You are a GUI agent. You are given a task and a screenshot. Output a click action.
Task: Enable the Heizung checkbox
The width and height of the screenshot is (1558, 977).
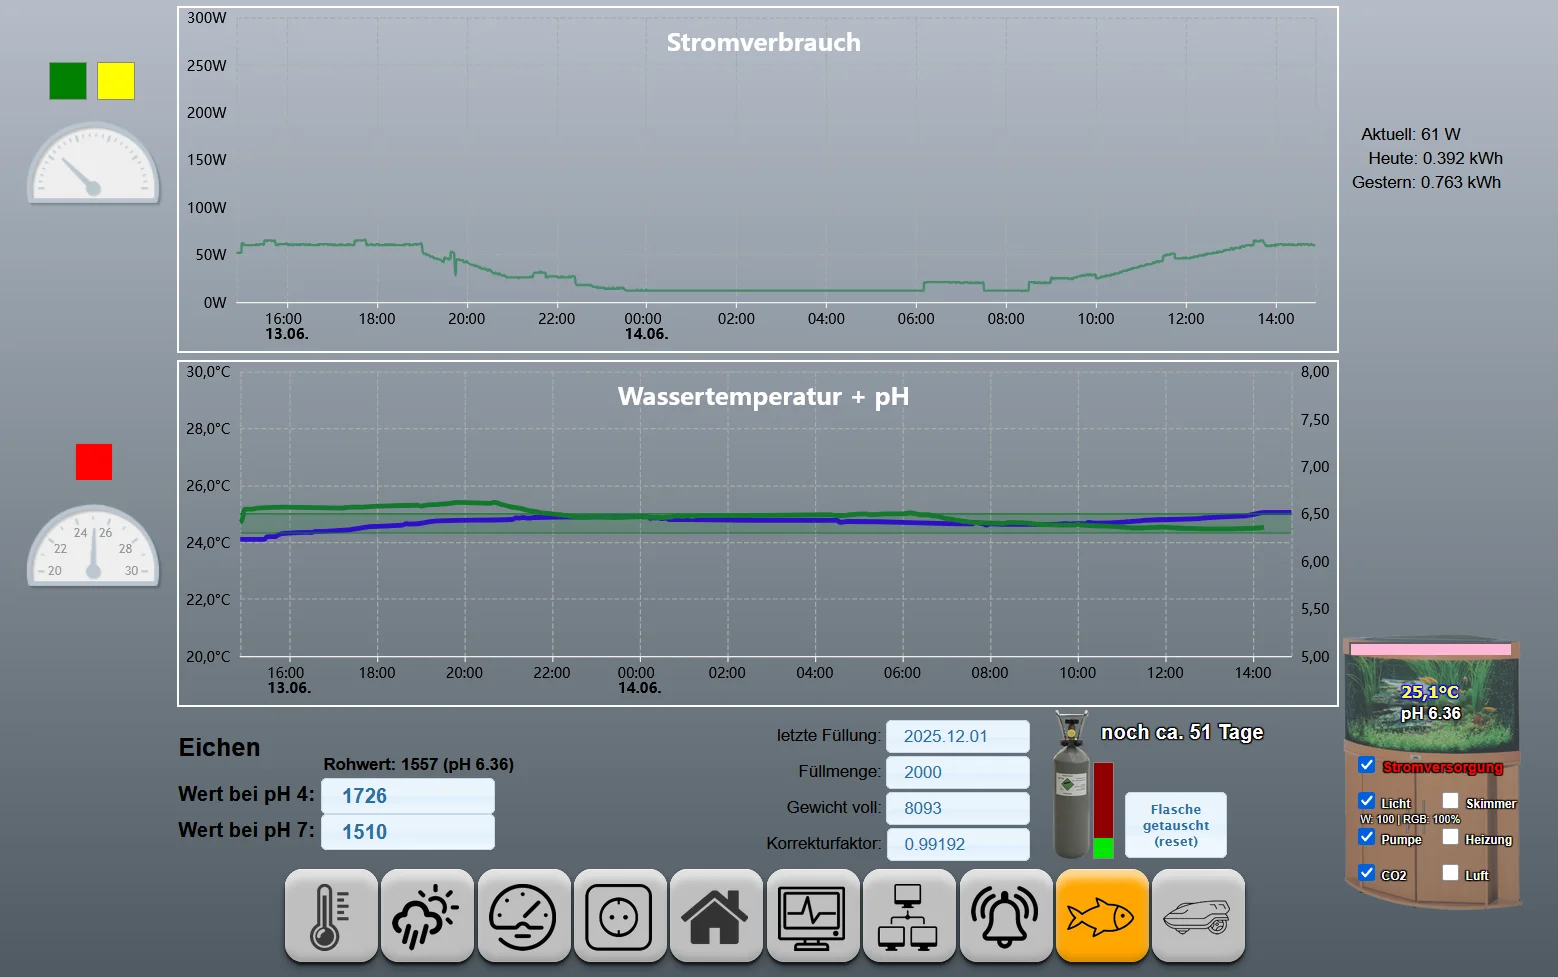[1451, 837]
